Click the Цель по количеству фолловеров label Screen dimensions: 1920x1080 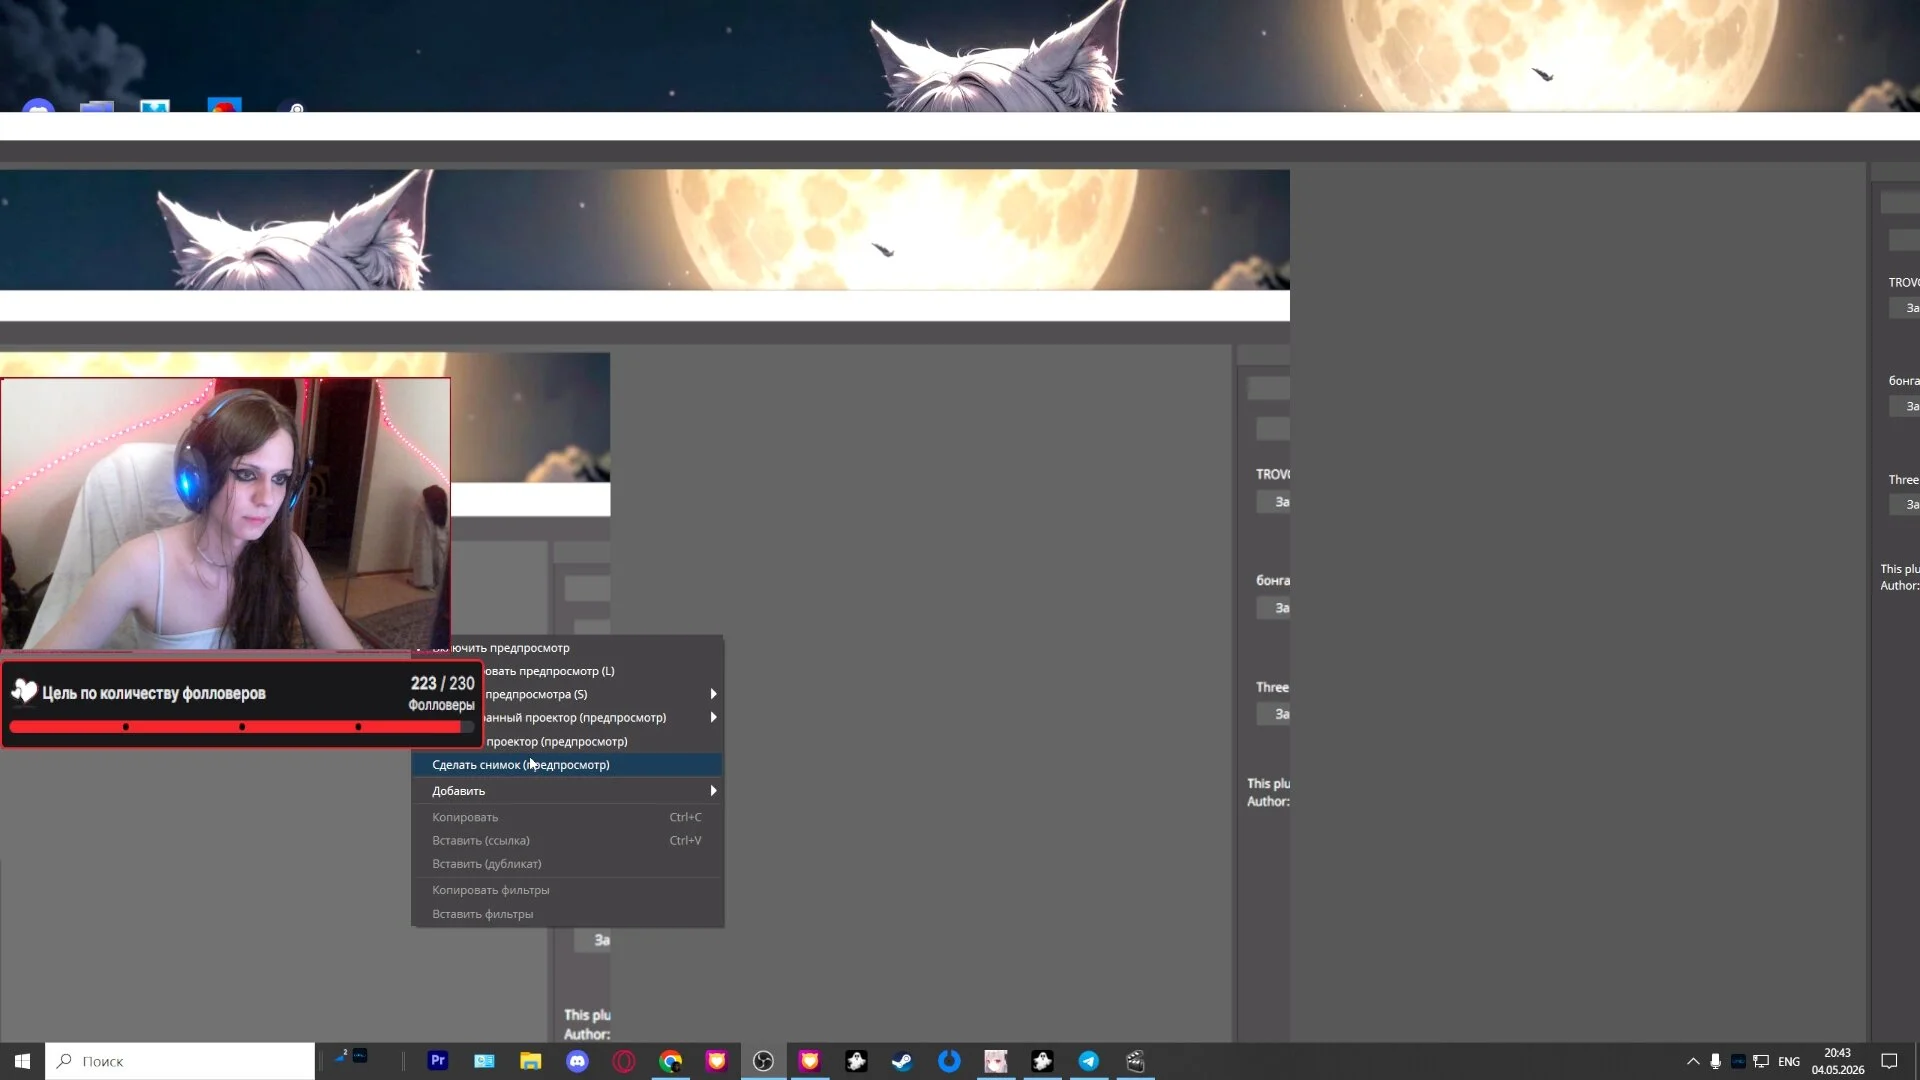coord(154,693)
